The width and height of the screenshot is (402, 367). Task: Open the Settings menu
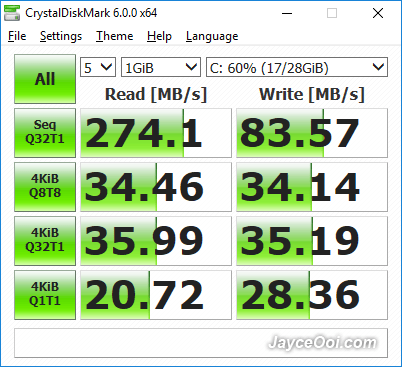(x=61, y=36)
